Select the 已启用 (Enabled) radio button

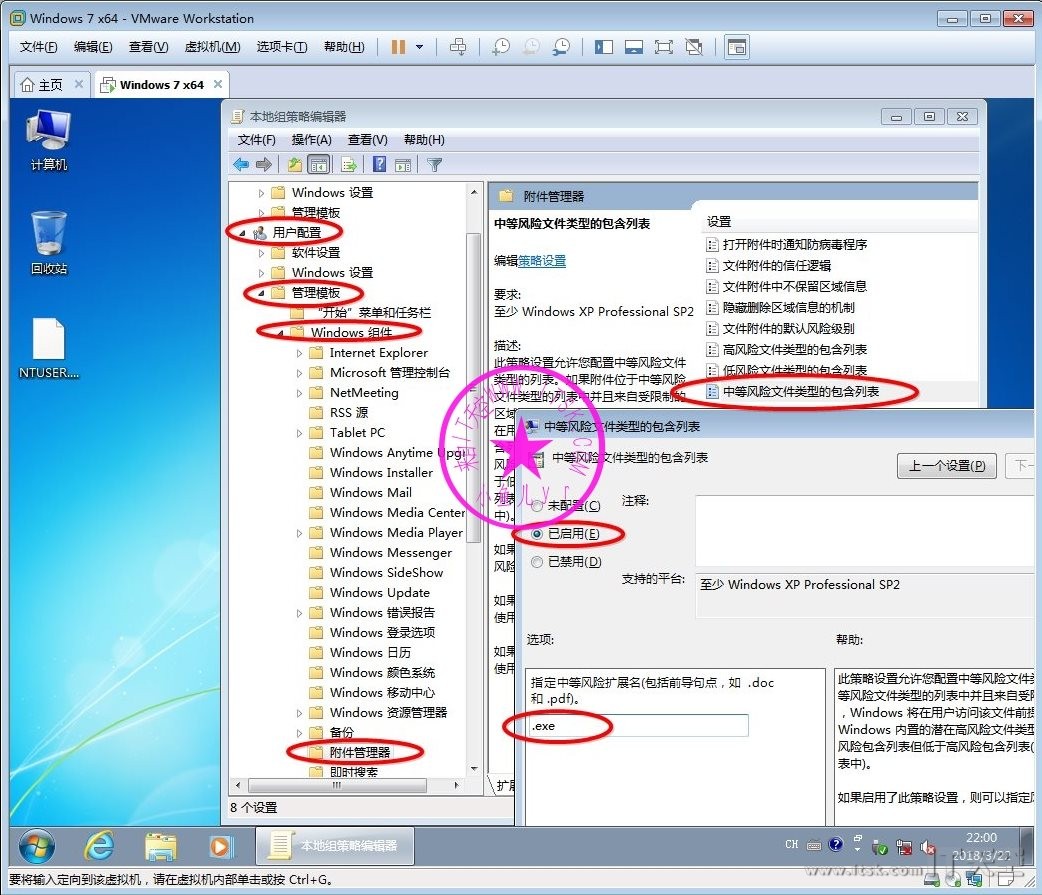538,535
